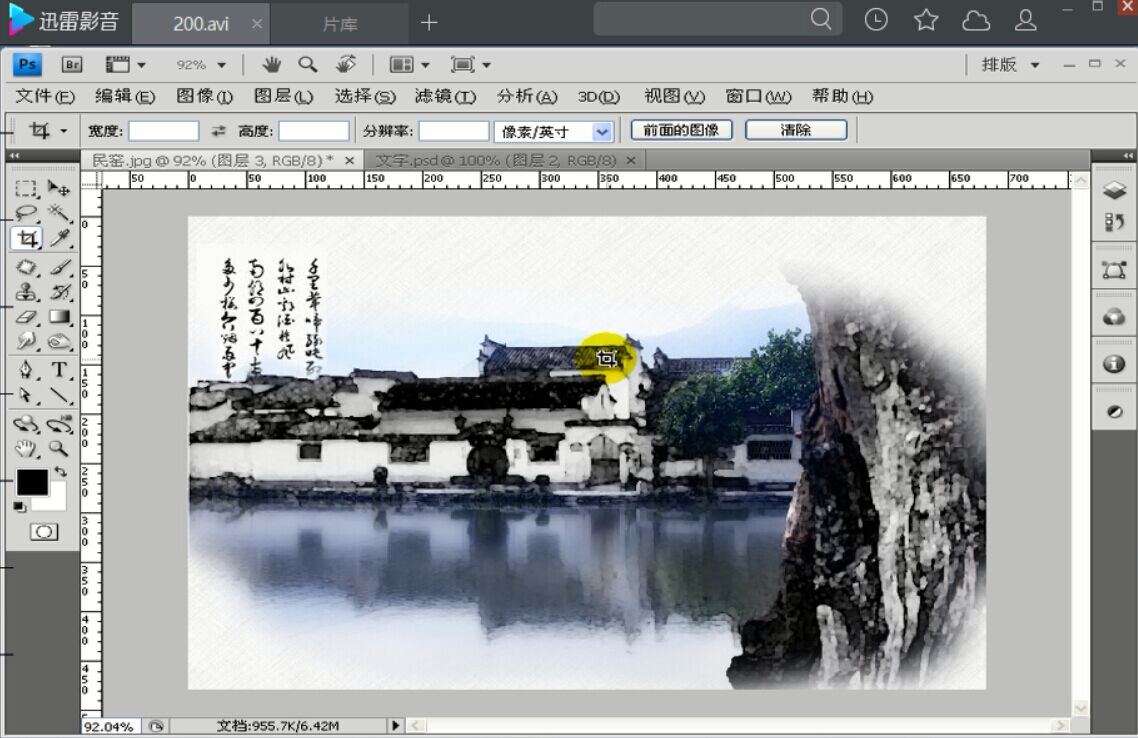Viewport: 1138px width, 738px height.
Task: Open the Layers panel icon on the right
Action: tap(1113, 190)
